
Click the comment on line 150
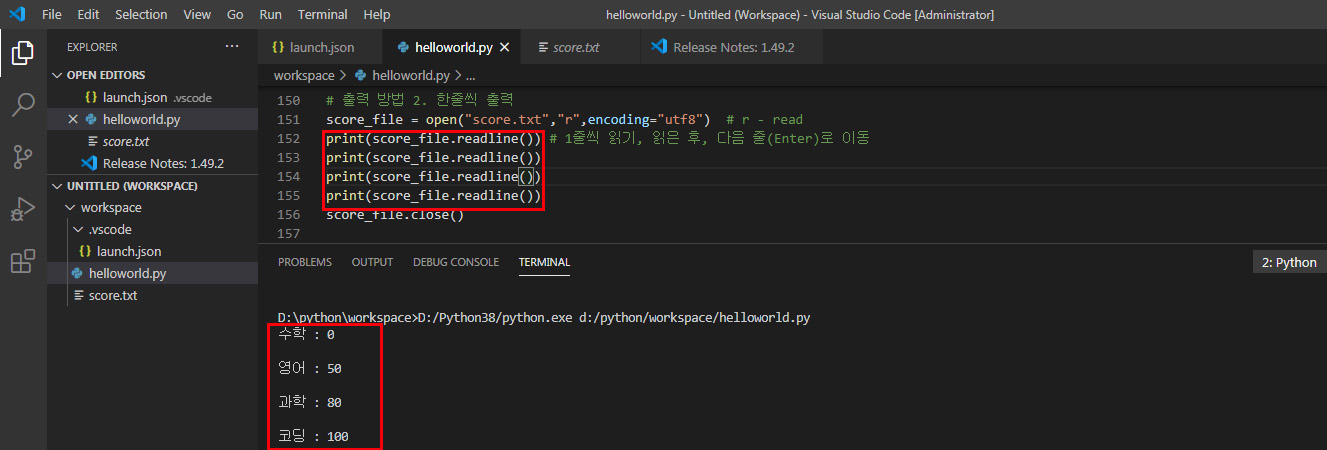[419, 101]
